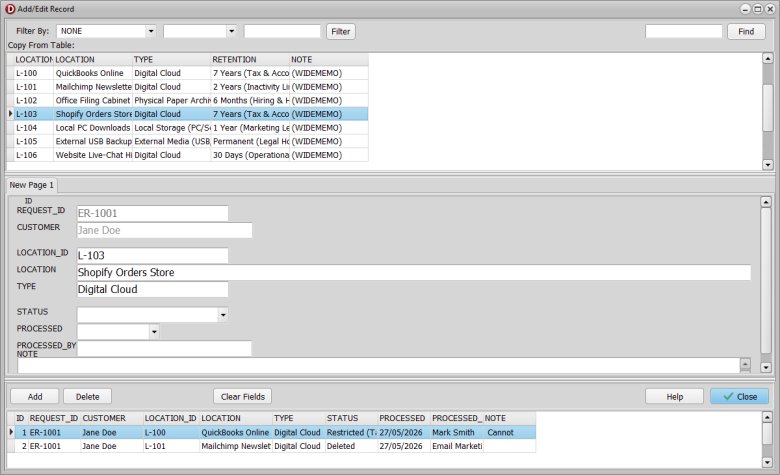Click the CUSTOMER column header in records grid

111,418
